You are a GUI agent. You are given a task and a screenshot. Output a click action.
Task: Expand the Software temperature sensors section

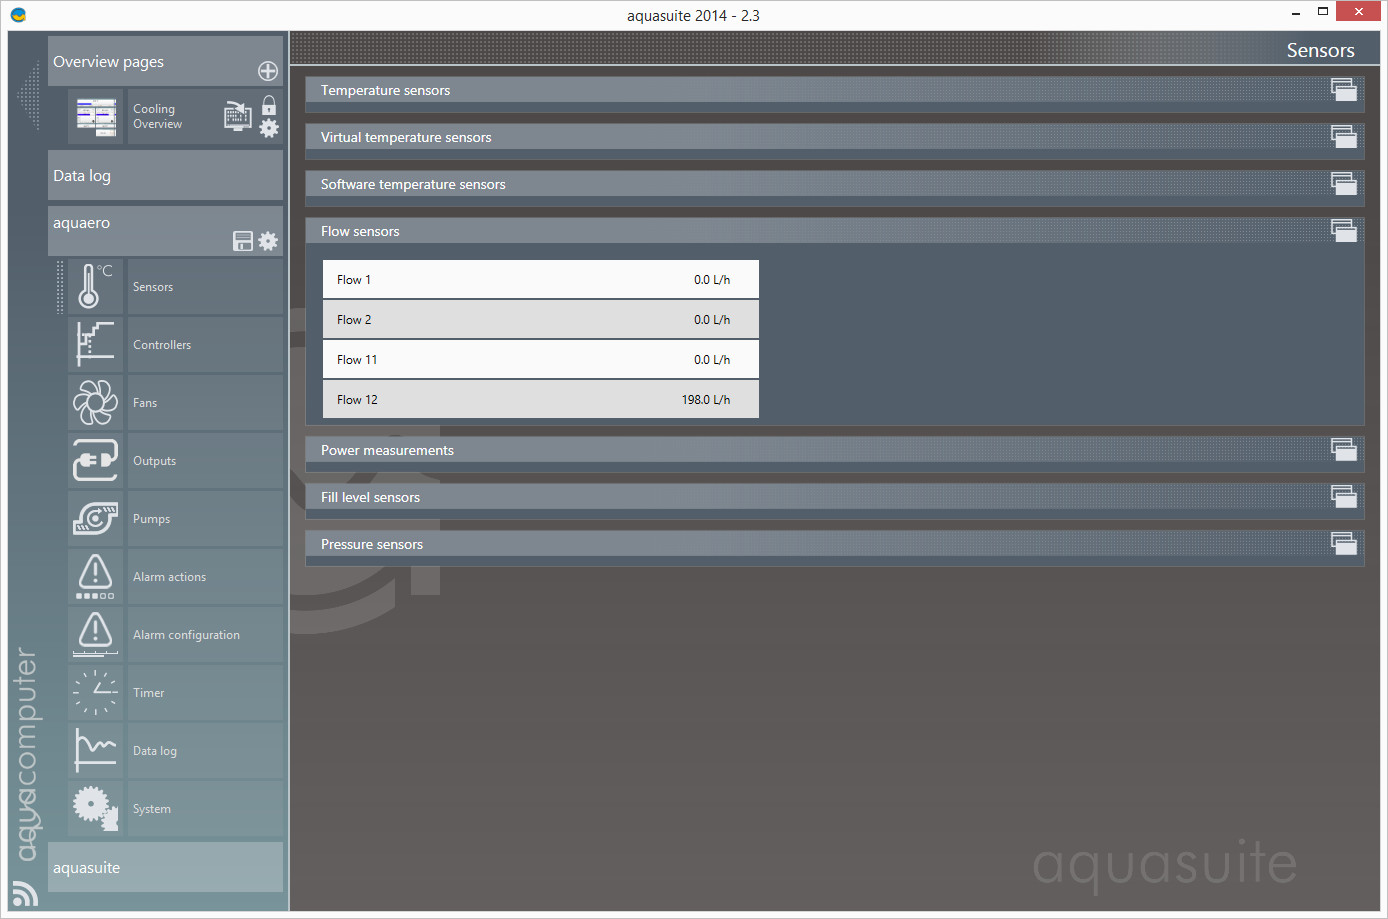point(834,184)
